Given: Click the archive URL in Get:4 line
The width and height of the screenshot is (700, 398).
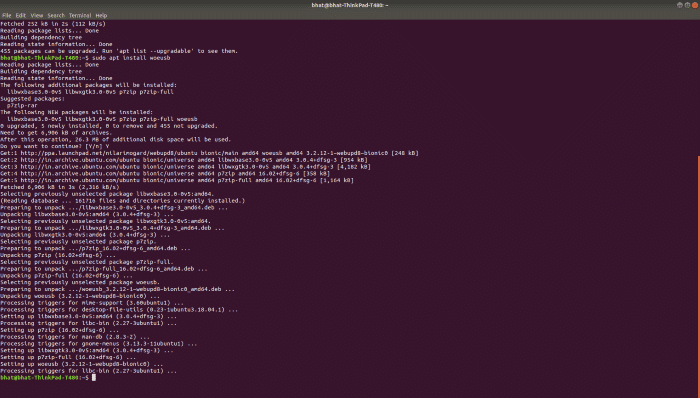Looking at the screenshot, I should [x=80, y=174].
